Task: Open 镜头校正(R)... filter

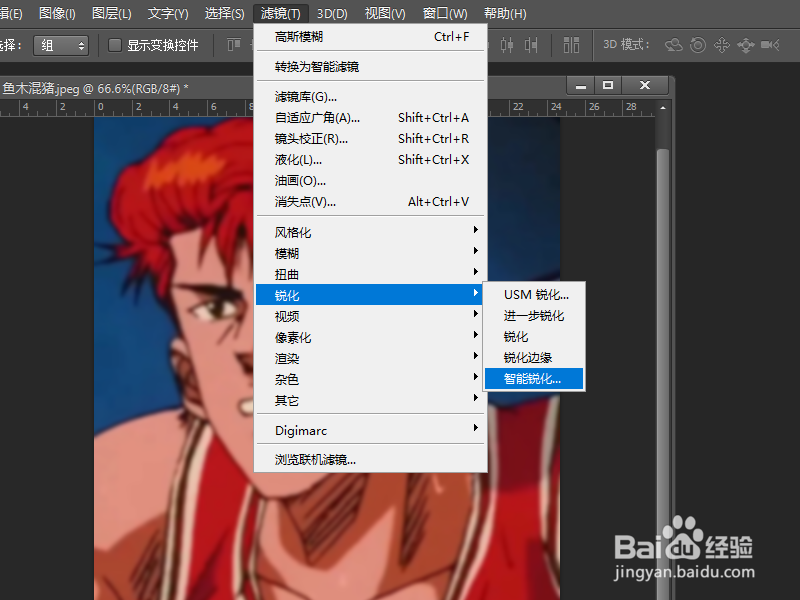Action: (371, 139)
